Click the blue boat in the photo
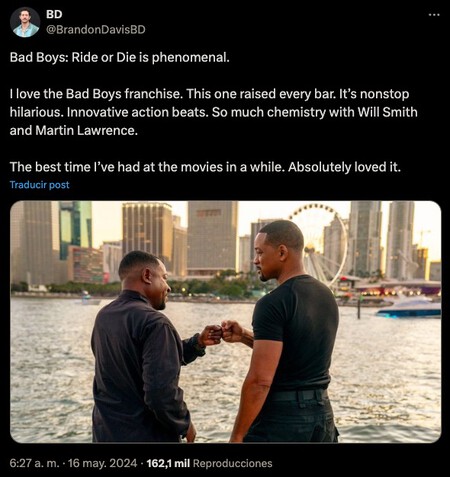 tap(409, 308)
